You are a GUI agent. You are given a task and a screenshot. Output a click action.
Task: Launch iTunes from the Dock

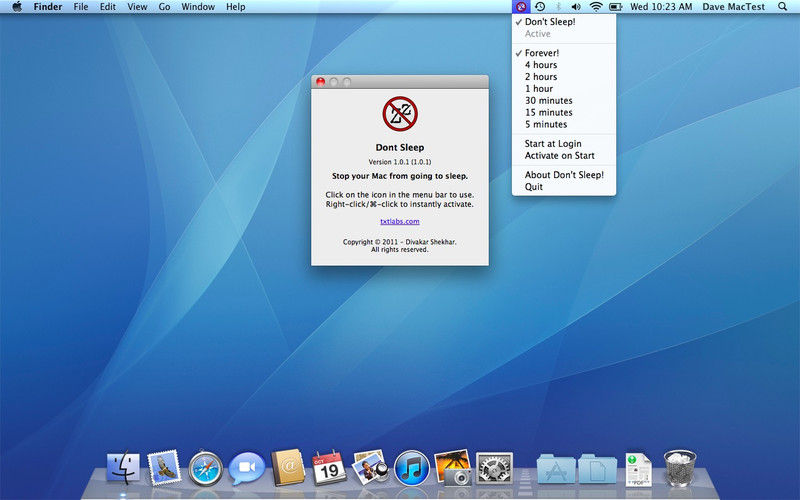412,468
